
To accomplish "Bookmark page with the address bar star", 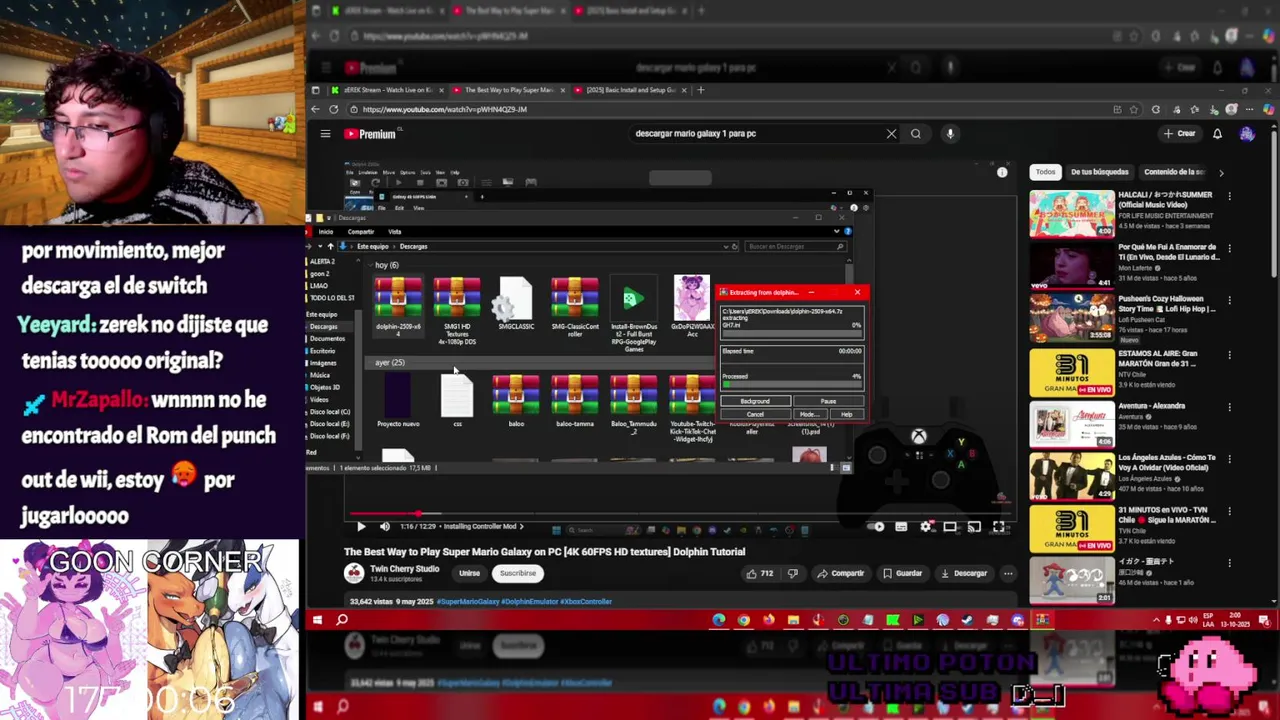I will pyautogui.click(x=1134, y=109).
